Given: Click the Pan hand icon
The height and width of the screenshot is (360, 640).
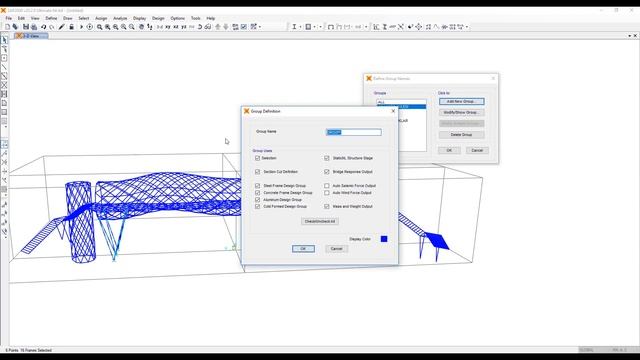Looking at the screenshot, I should click(x=141, y=27).
